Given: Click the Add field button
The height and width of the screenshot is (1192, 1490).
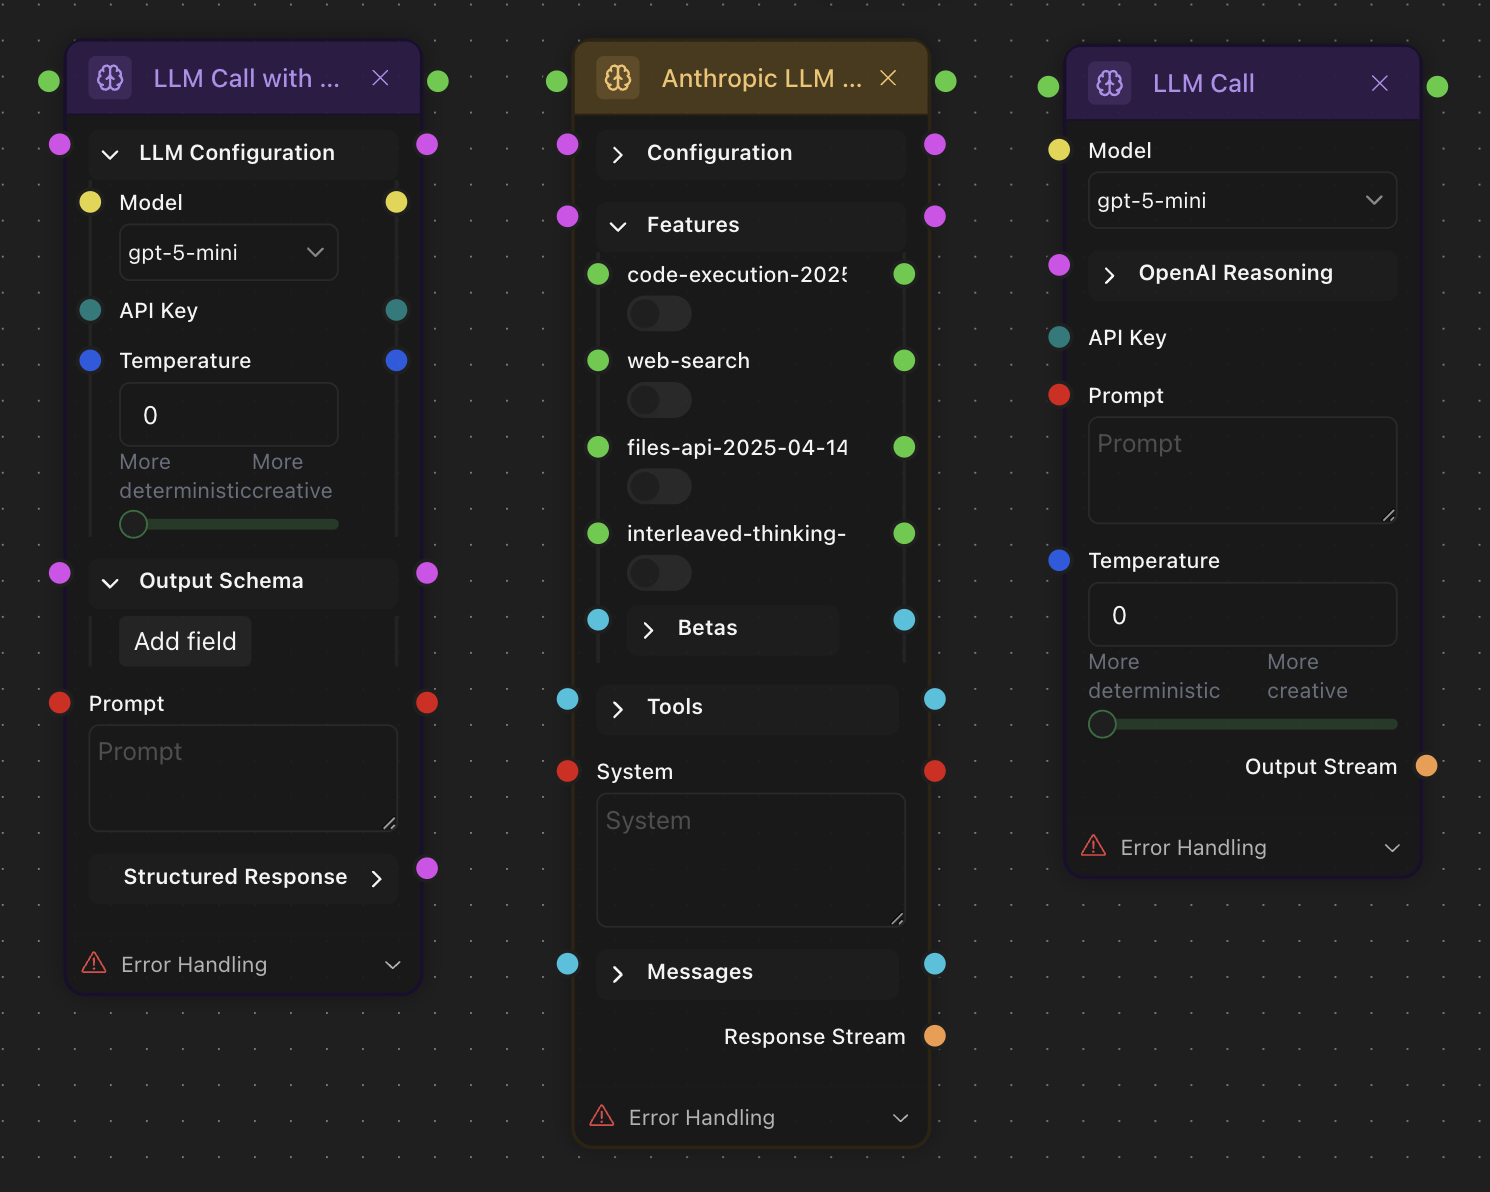Looking at the screenshot, I should point(185,641).
